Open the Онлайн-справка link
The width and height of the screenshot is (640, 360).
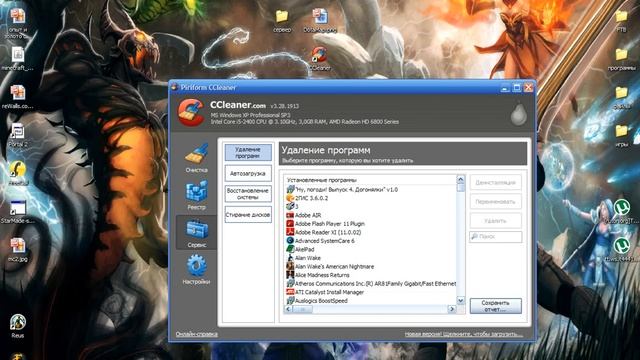(x=196, y=334)
